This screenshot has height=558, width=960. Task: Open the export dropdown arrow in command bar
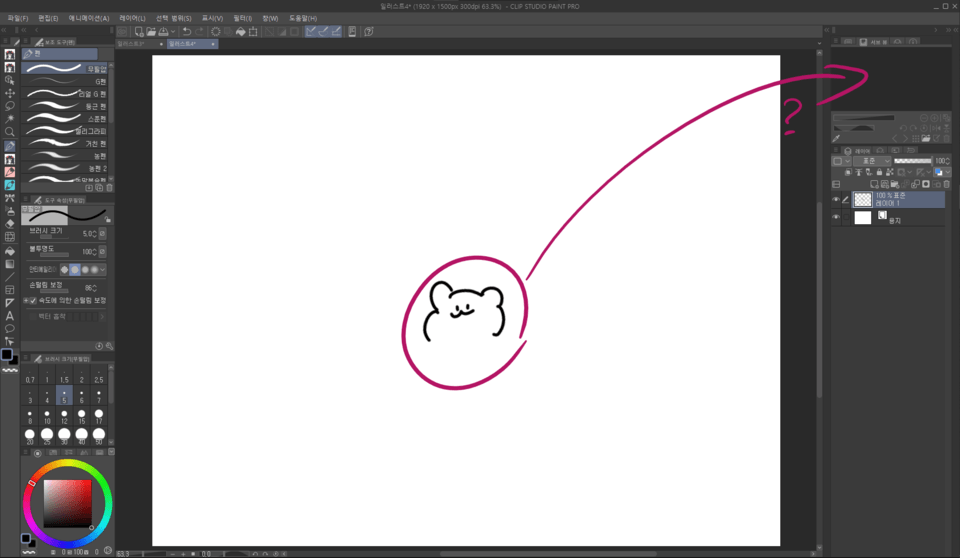[173, 31]
